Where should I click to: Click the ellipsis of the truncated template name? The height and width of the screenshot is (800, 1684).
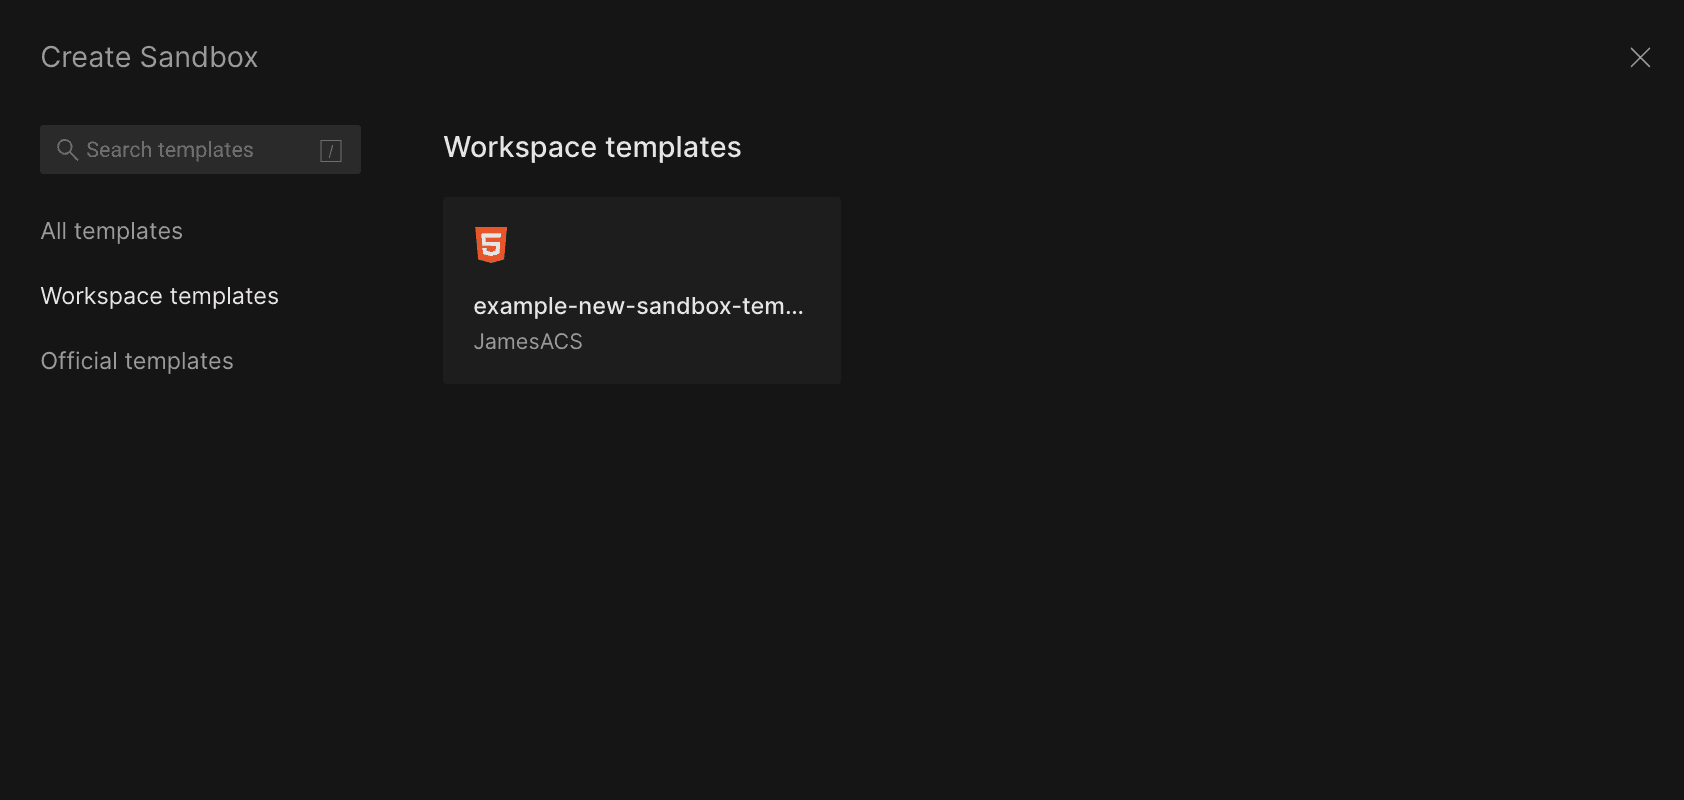pyautogui.click(x=794, y=308)
